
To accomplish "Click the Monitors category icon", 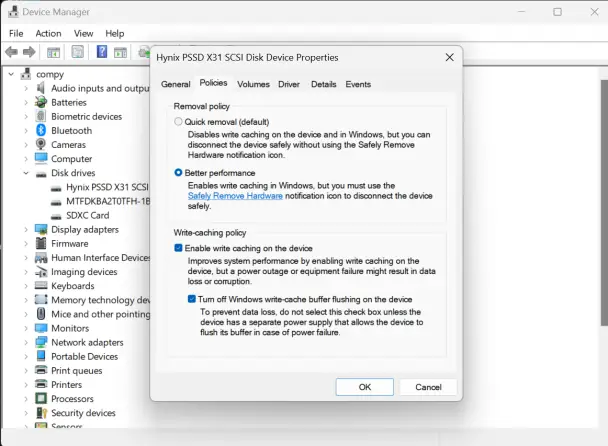I will pos(41,328).
